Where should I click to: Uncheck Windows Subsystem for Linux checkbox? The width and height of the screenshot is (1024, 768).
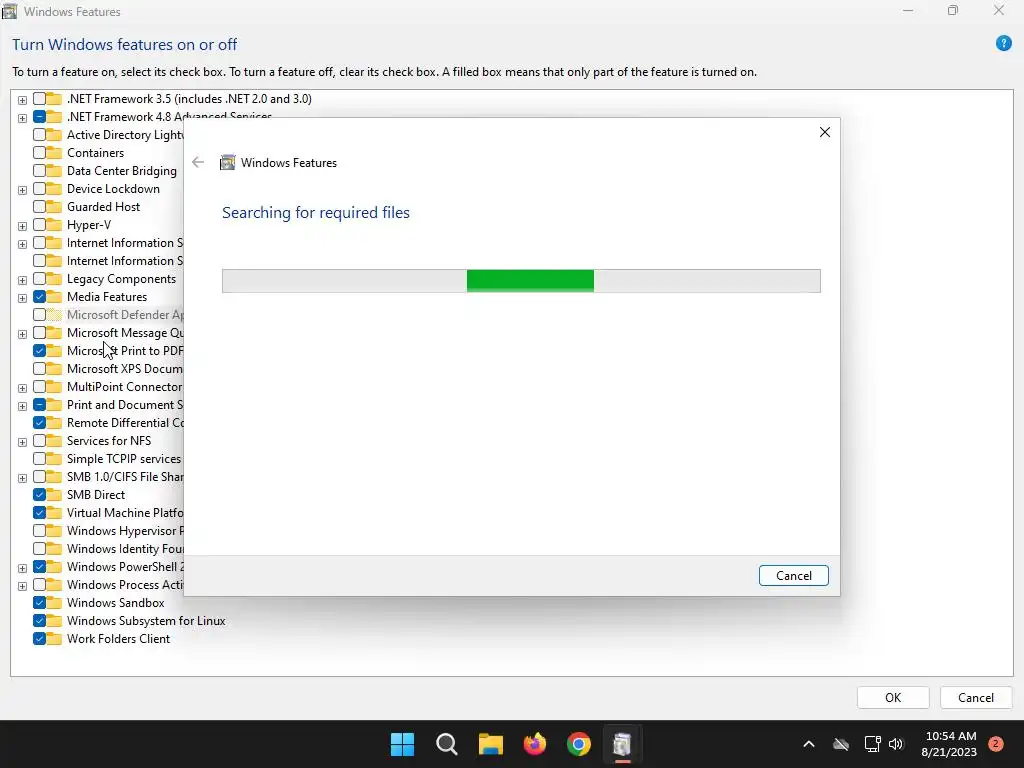coord(39,621)
